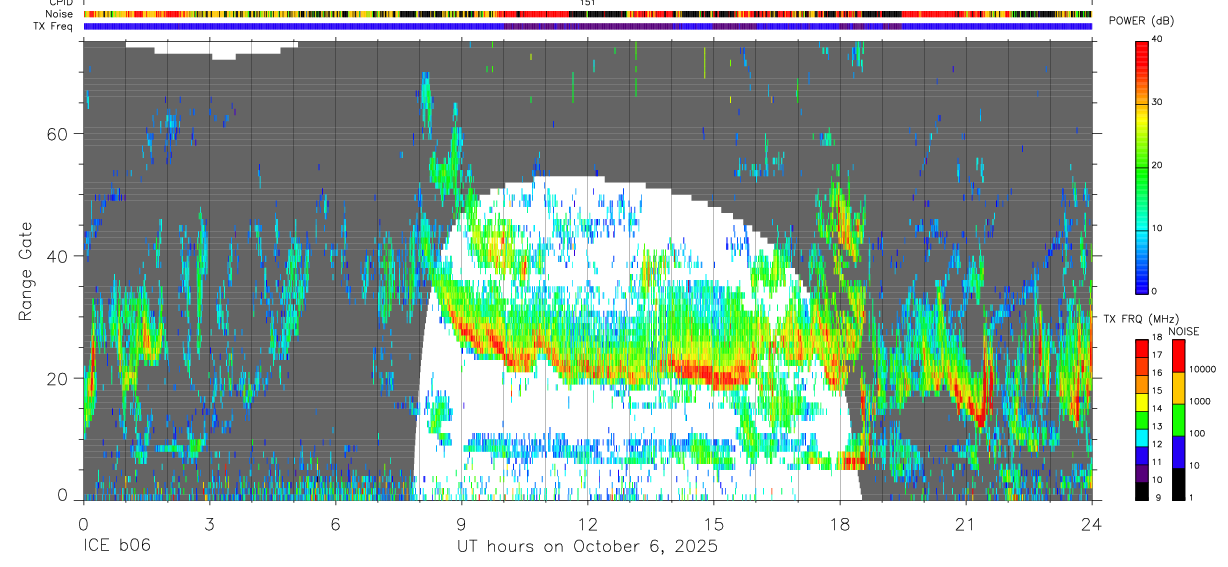Select the cyan 12-13 MHz TX FRQ swatch
The height and width of the screenshot is (567, 1228).
pos(1141,437)
